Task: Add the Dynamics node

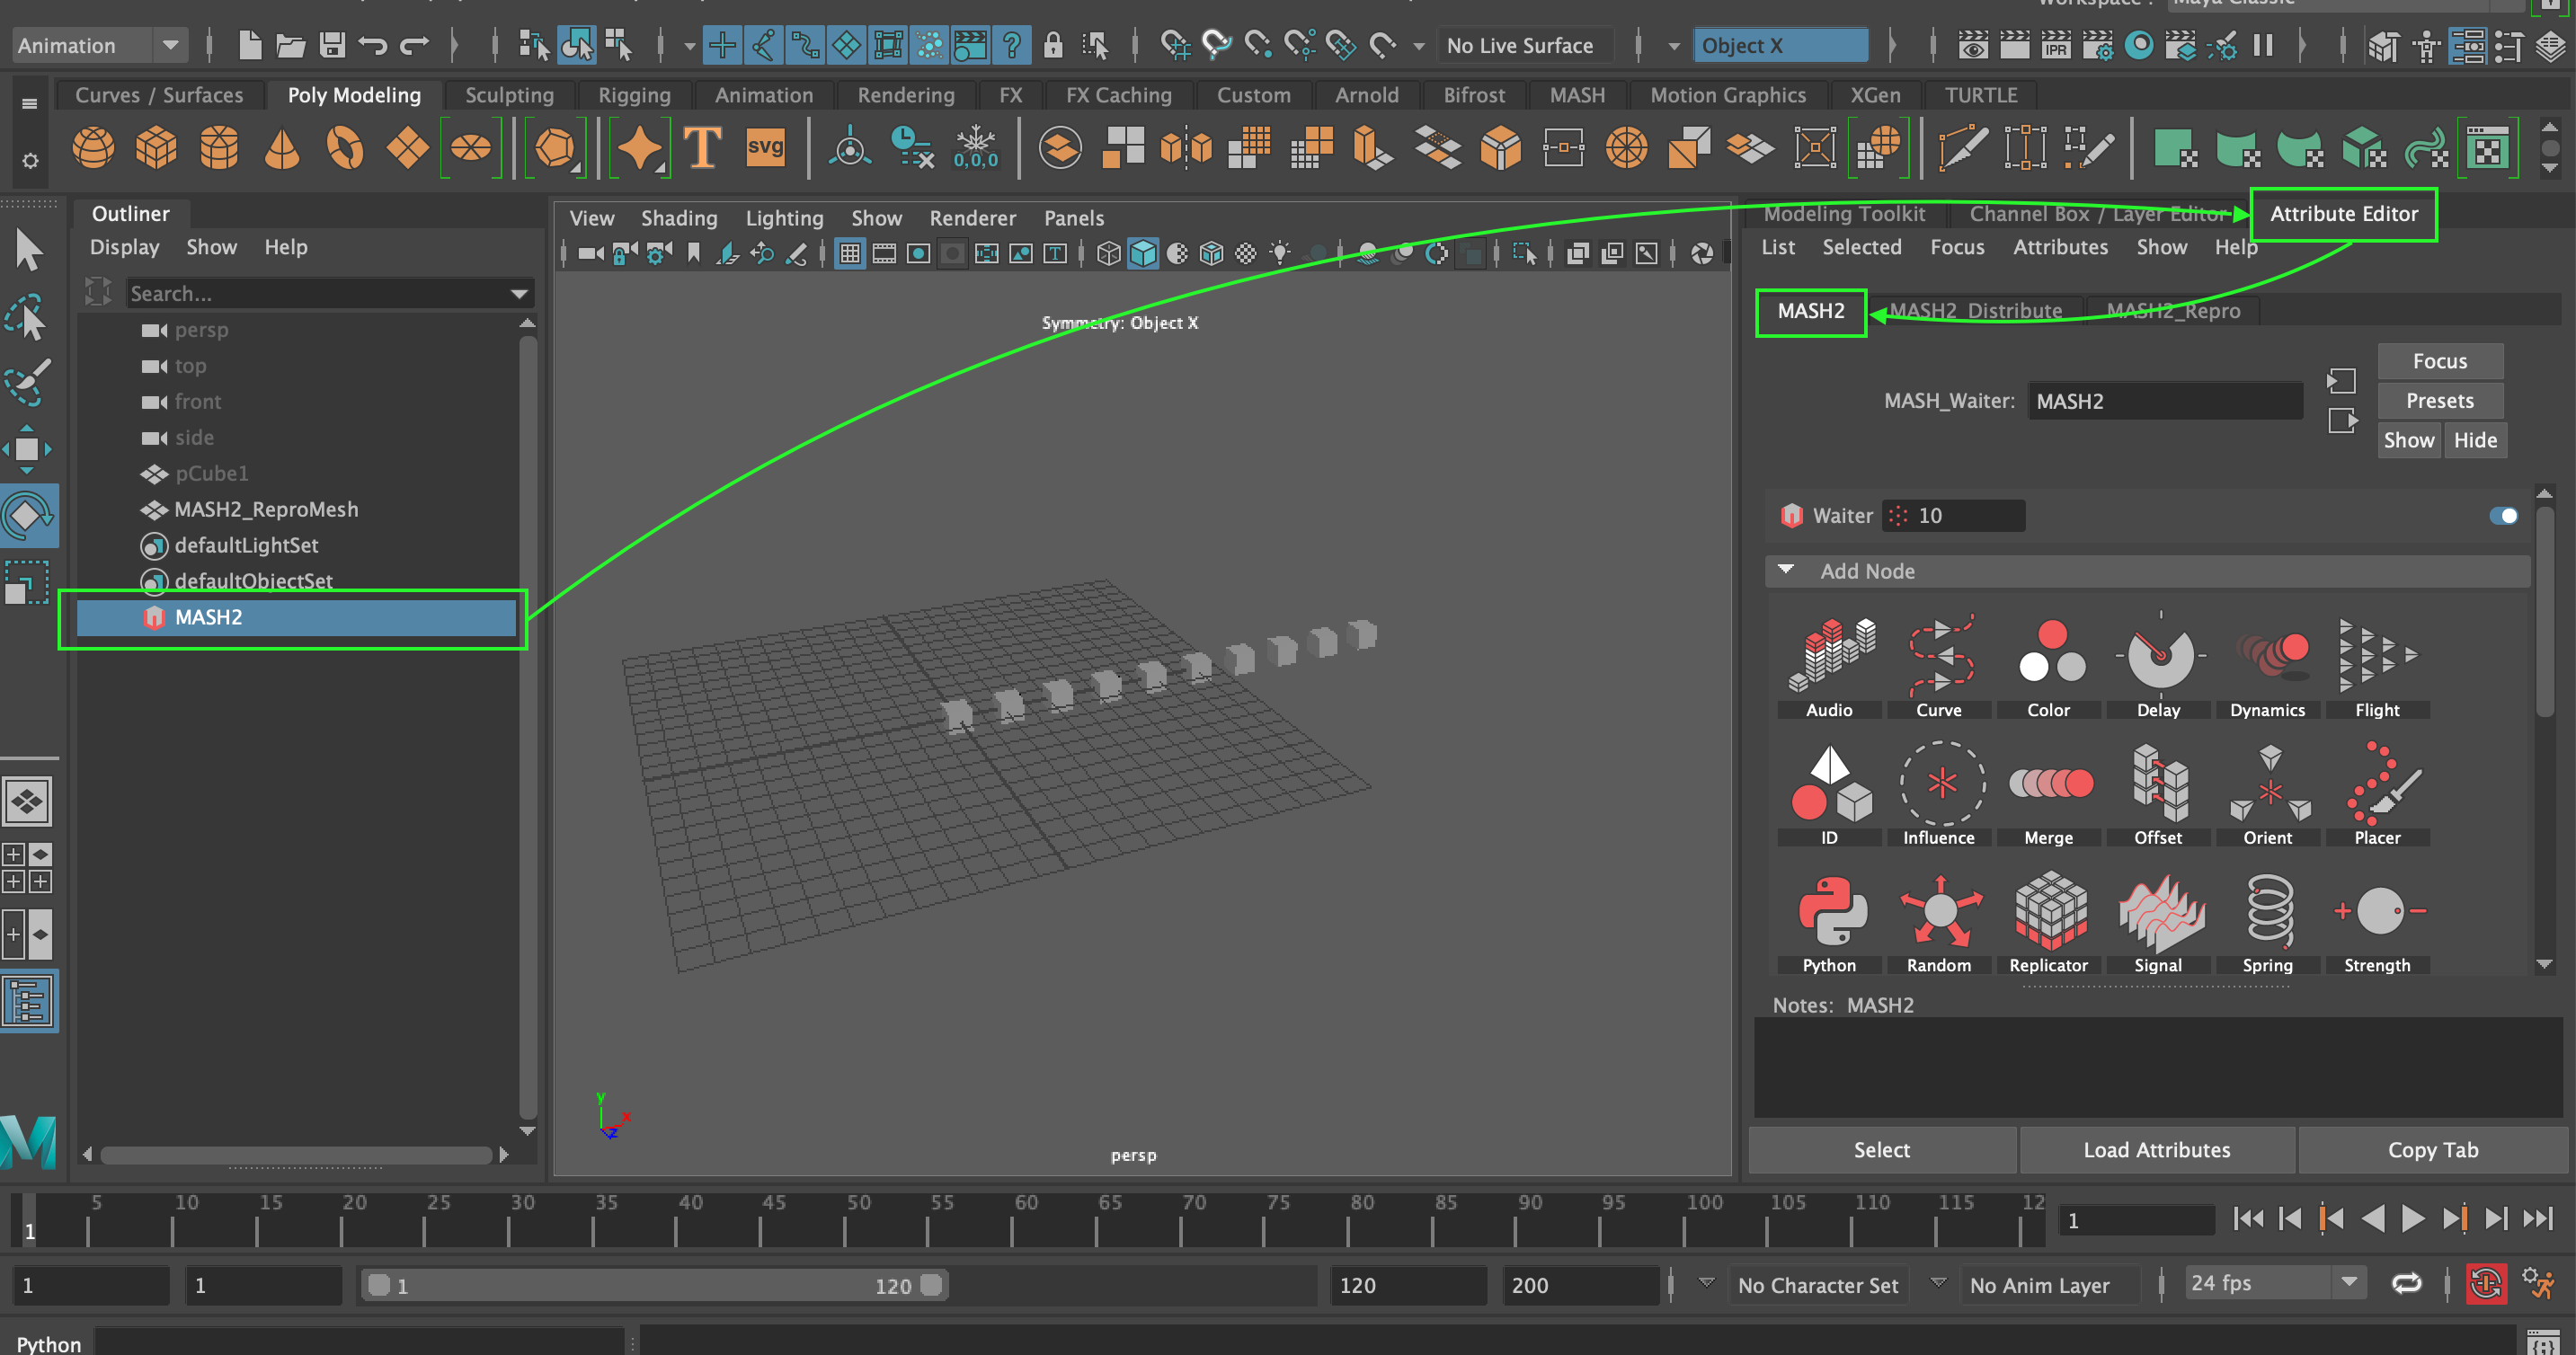Action: (2267, 660)
